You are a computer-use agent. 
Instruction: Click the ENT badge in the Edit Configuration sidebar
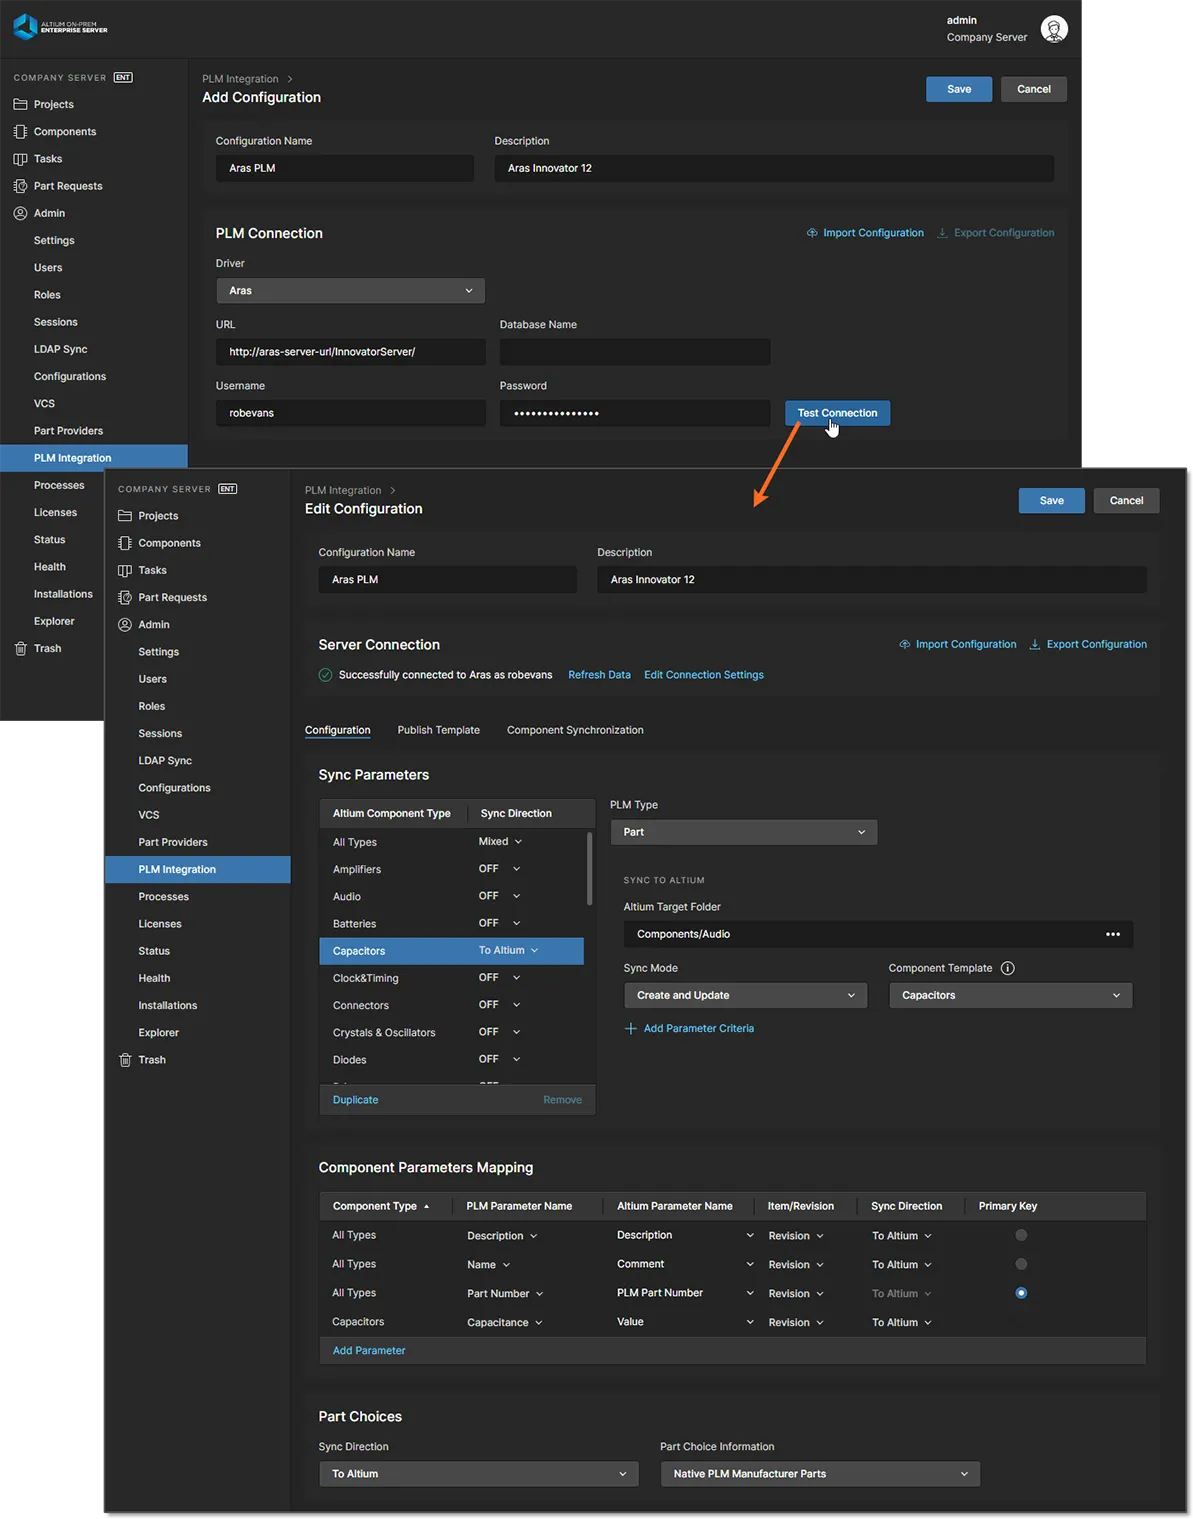228,489
